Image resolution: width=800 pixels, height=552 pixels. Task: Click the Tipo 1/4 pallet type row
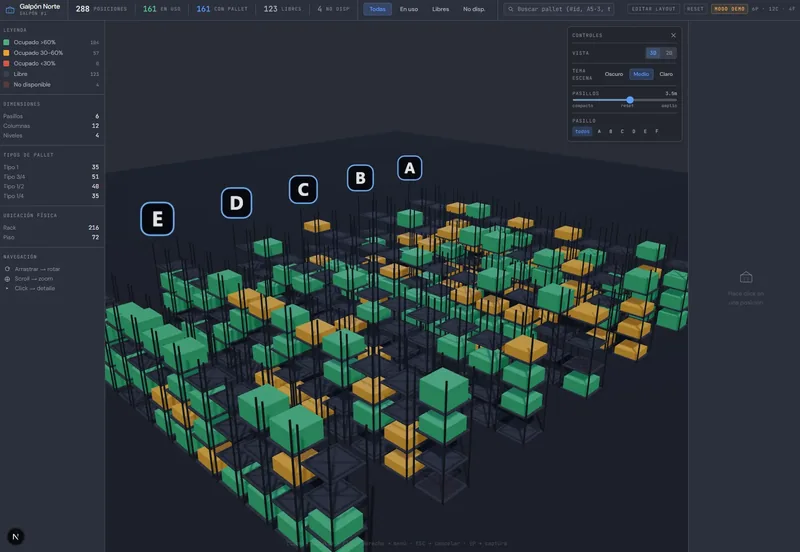[51, 196]
